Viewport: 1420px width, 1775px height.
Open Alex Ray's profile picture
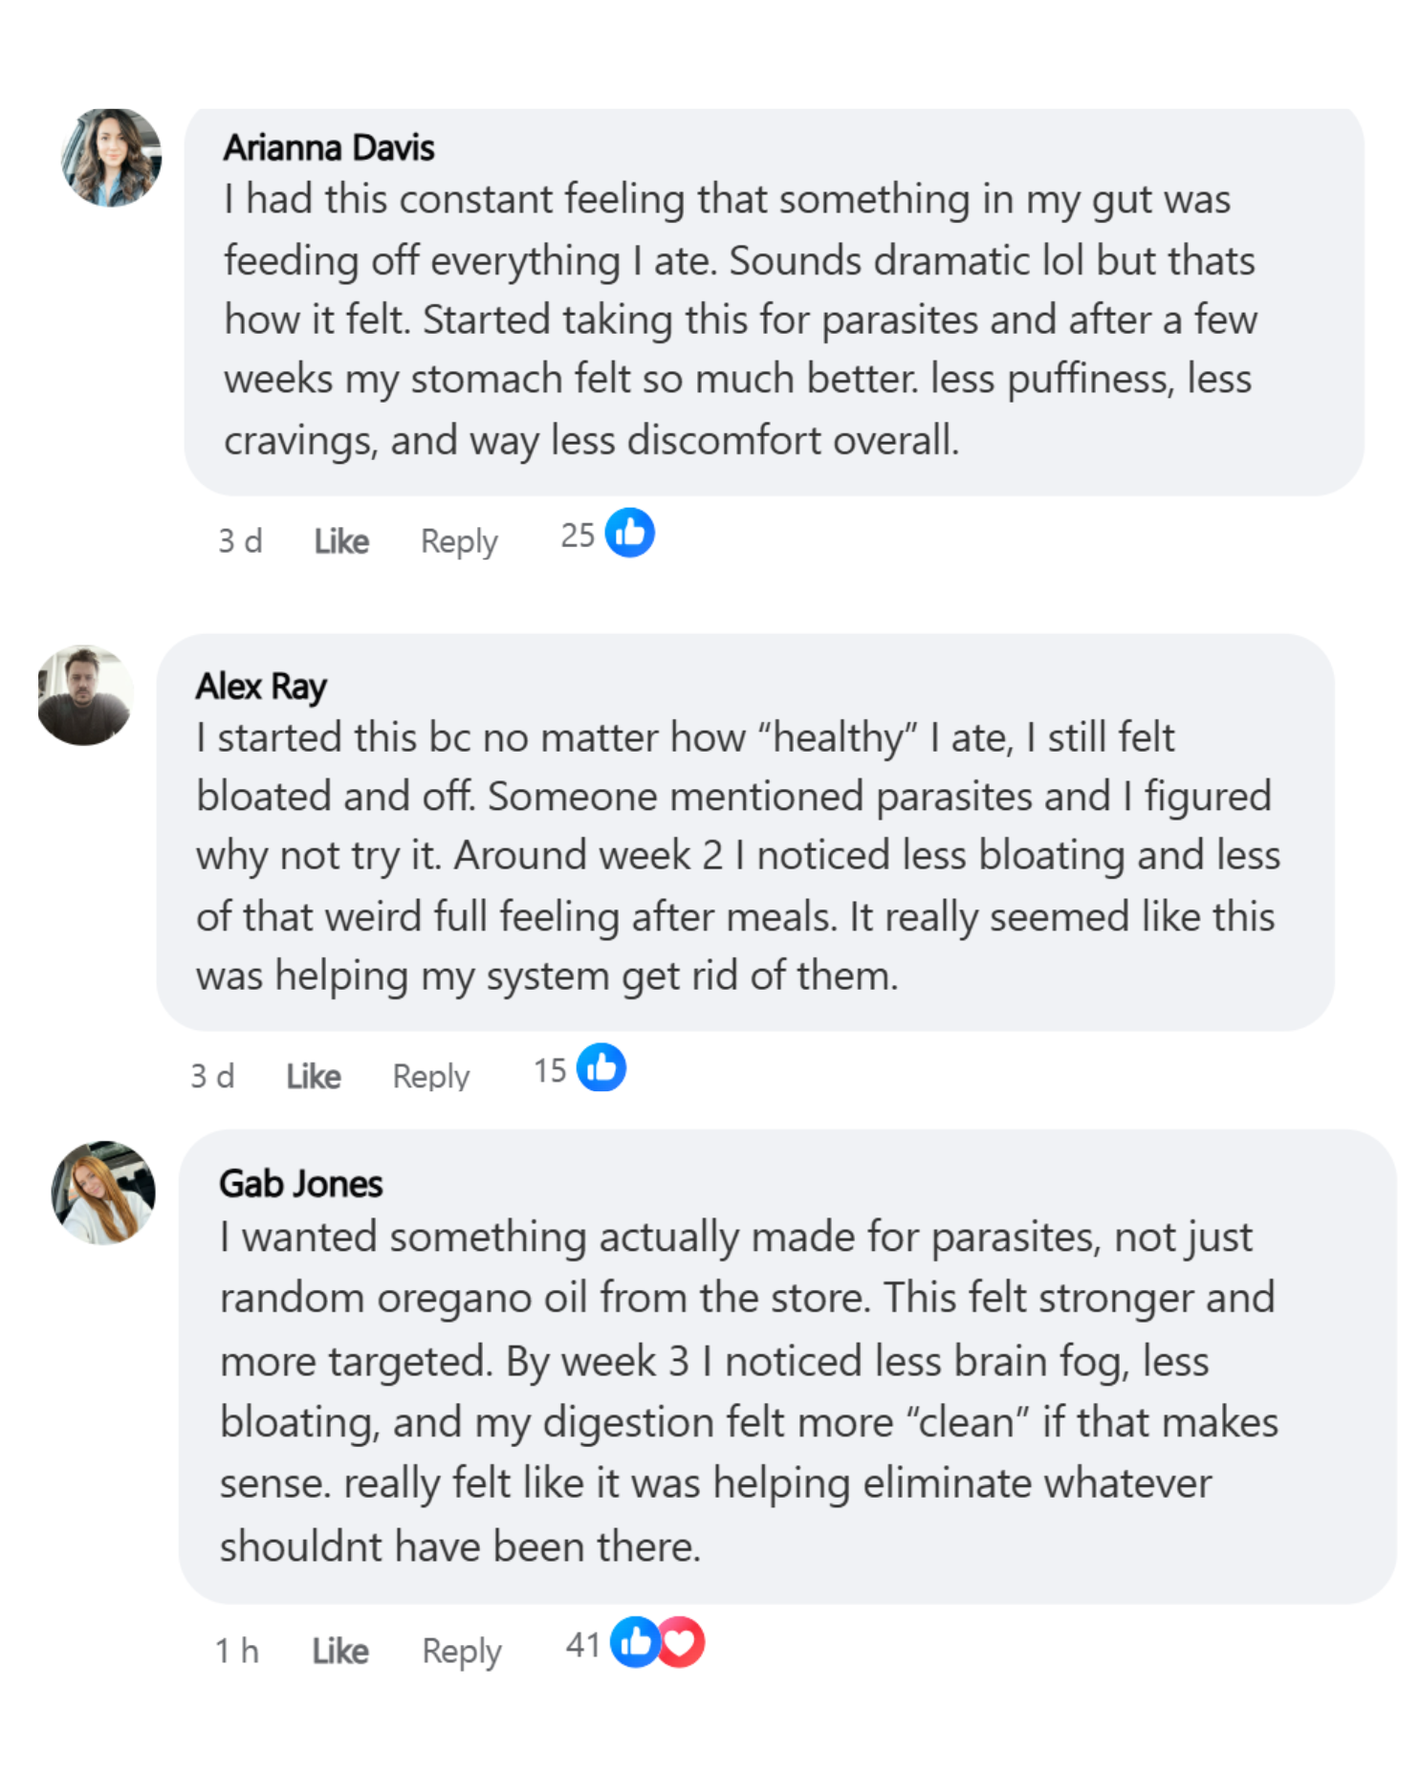[x=84, y=695]
